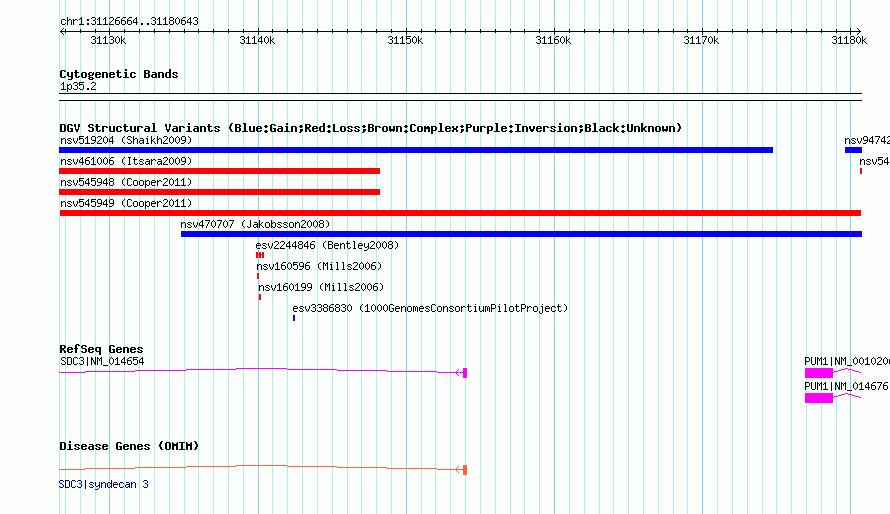This screenshot has width=890, height=514.
Task: Click the SDC3 RefSeq magenta intron line
Action: pyautogui.click(x=260, y=370)
